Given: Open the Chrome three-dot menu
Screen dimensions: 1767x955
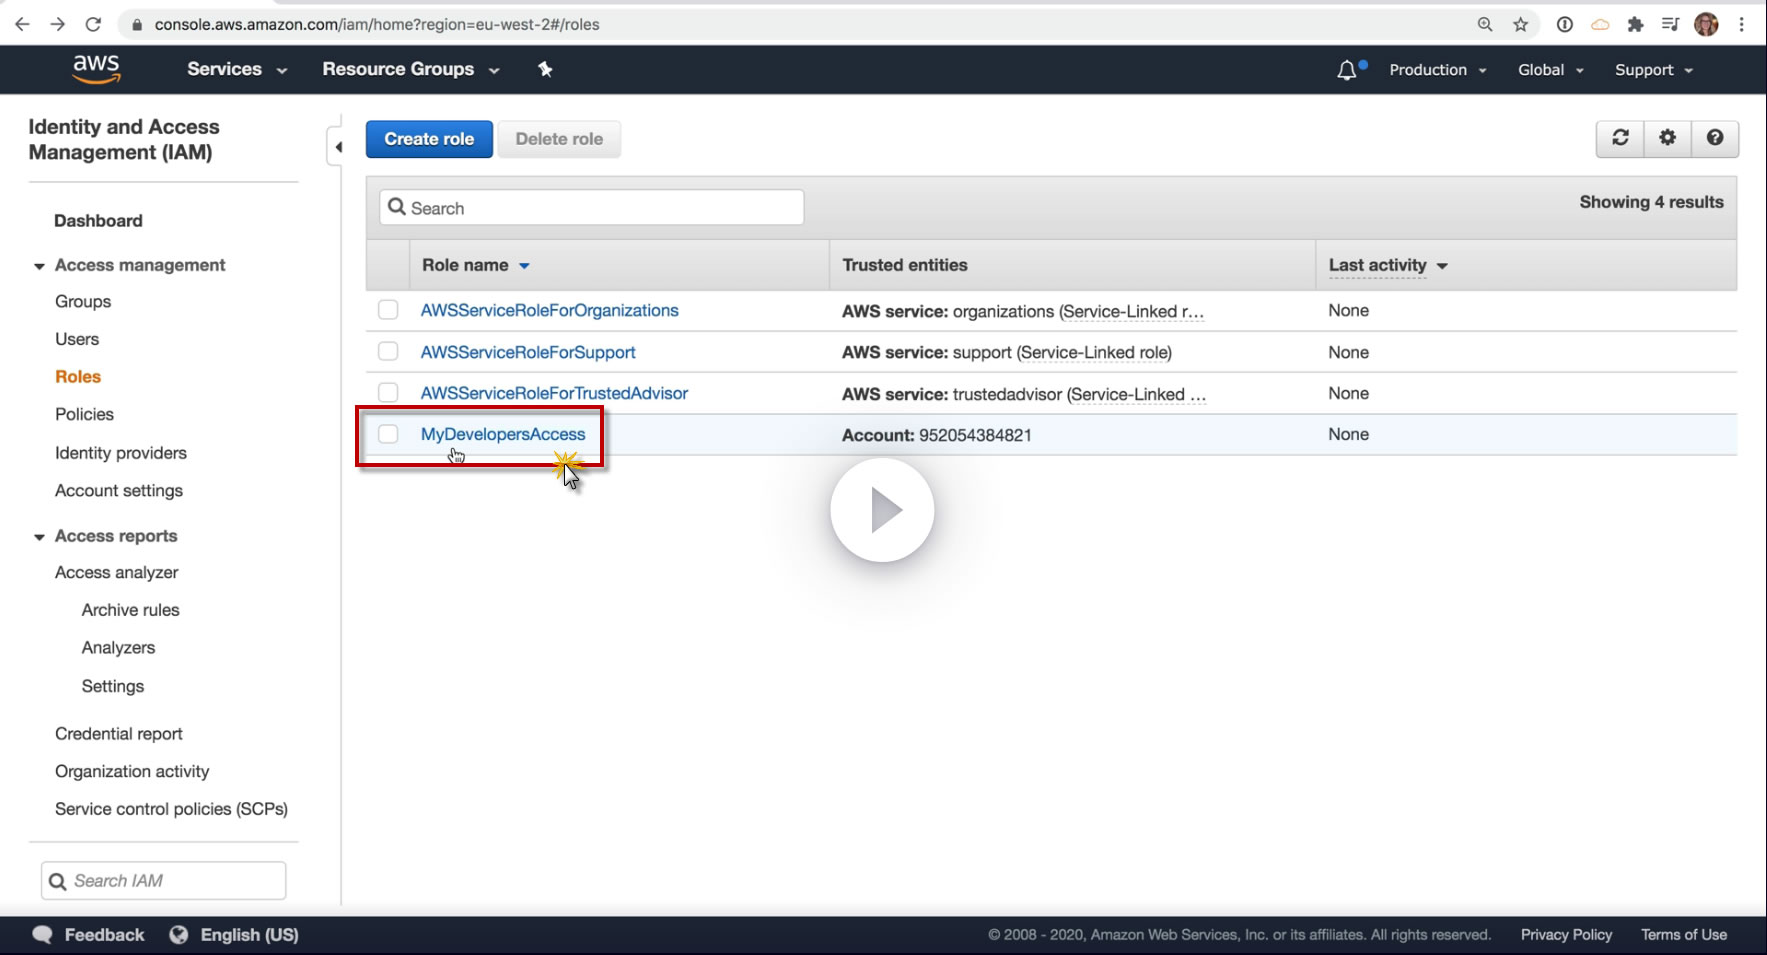Looking at the screenshot, I should [x=1742, y=24].
